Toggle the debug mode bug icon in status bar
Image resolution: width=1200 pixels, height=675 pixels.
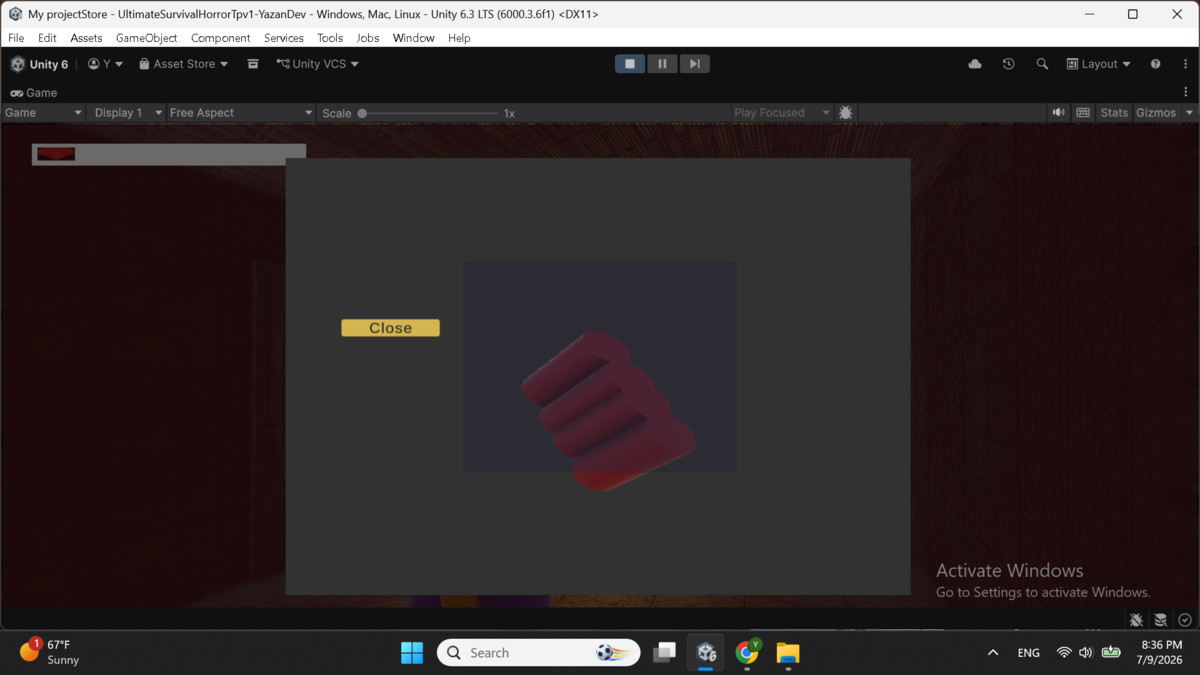pos(1136,620)
